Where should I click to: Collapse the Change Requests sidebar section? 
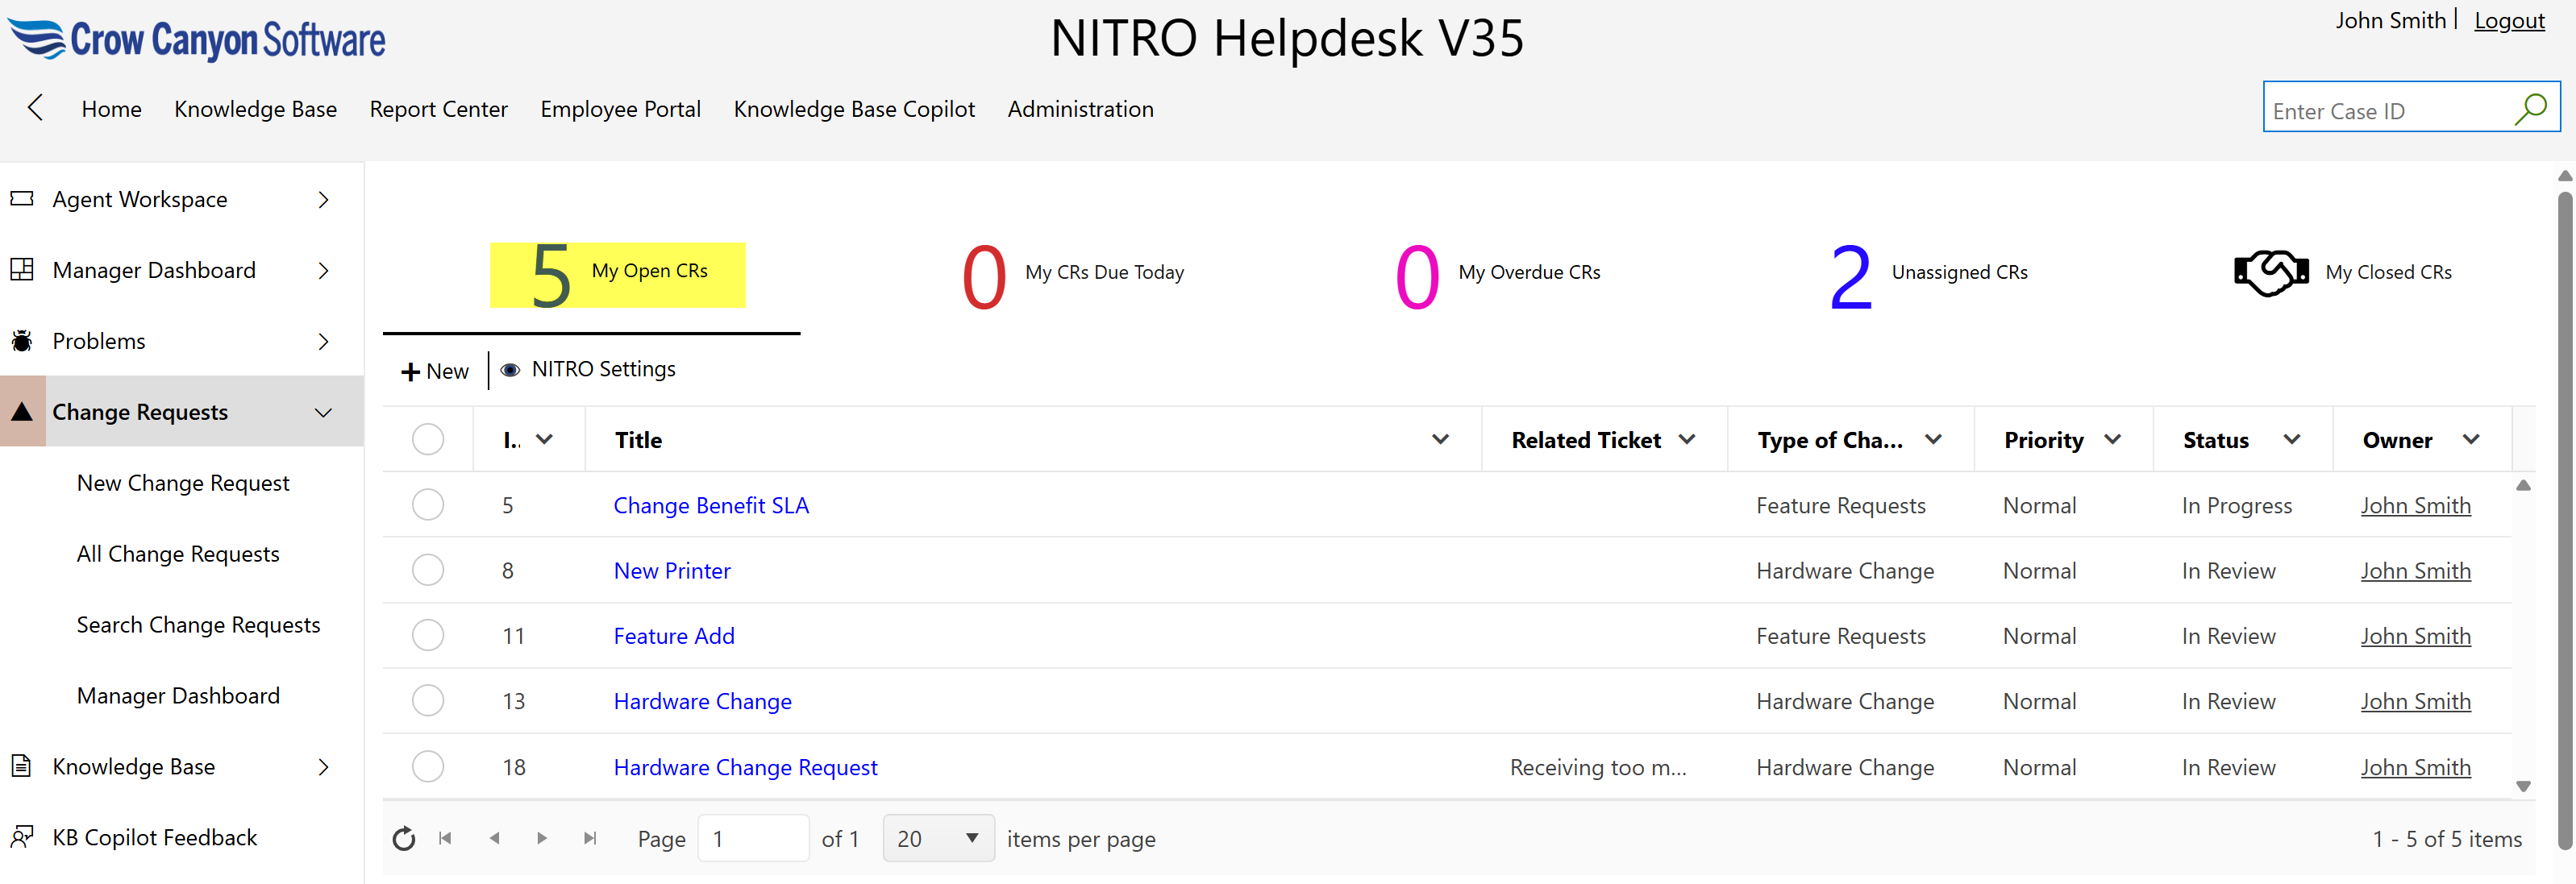323,412
